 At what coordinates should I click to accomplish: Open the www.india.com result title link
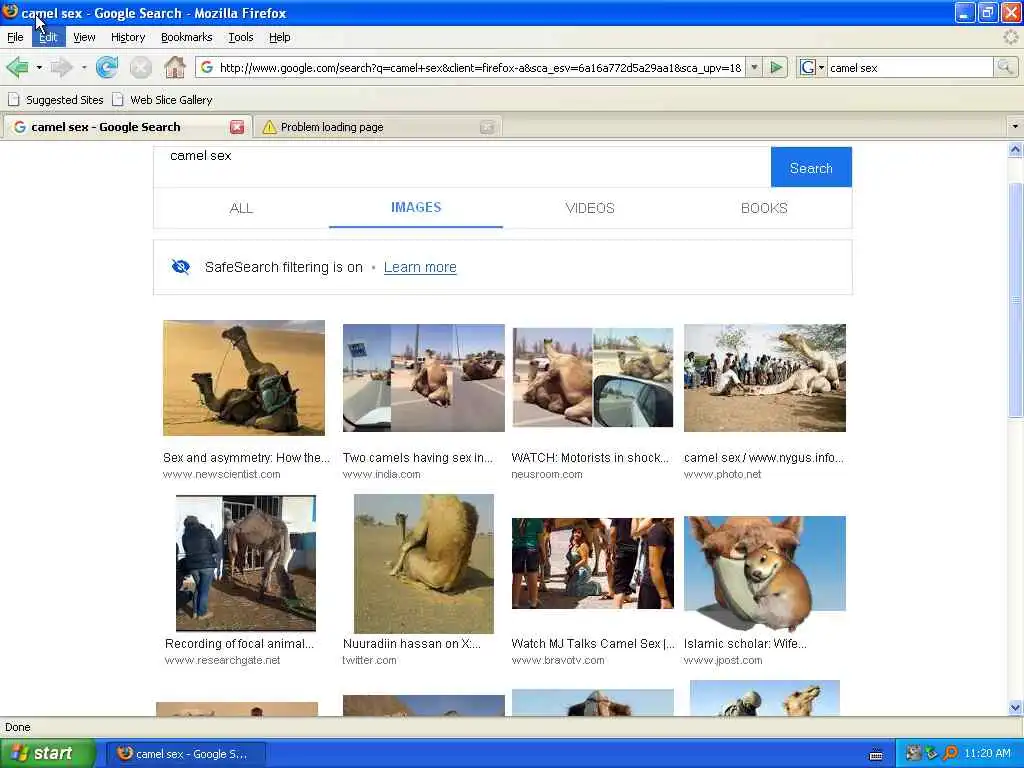tap(418, 458)
